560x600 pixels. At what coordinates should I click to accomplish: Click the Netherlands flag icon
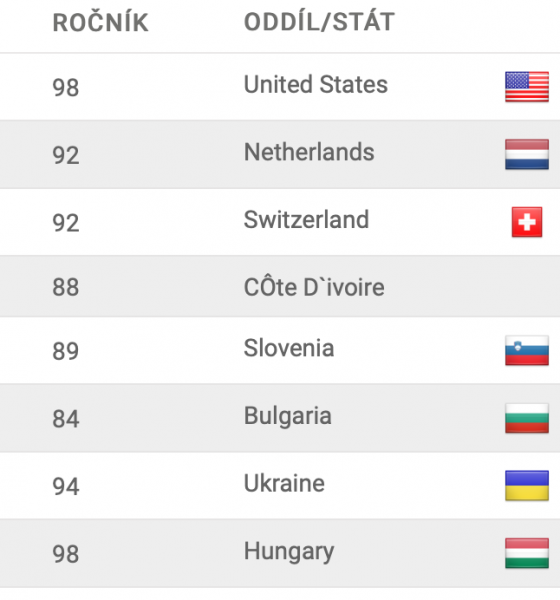527,154
